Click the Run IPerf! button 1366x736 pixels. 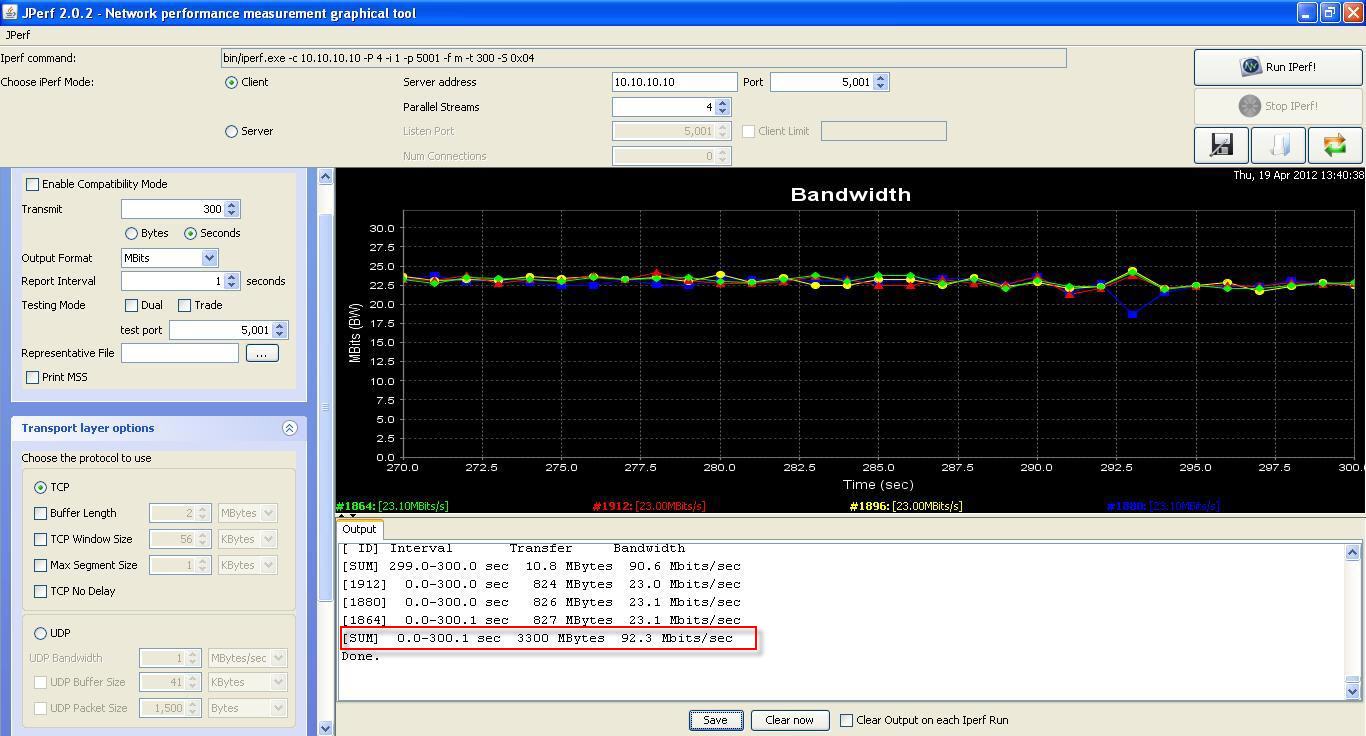(x=1278, y=67)
